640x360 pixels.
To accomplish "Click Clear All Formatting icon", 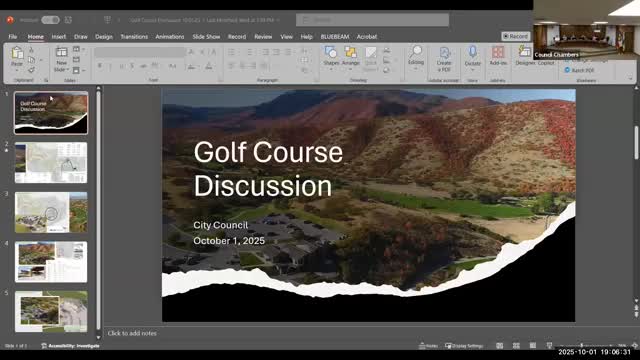I will 213,52.
